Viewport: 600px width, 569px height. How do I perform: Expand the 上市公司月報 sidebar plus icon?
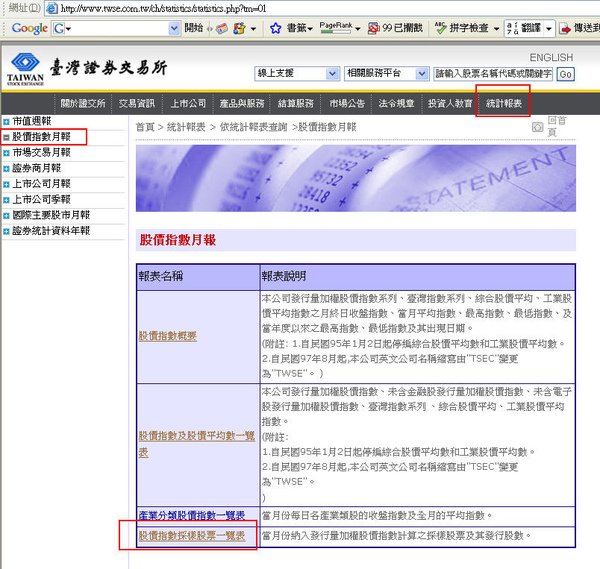pos(6,184)
